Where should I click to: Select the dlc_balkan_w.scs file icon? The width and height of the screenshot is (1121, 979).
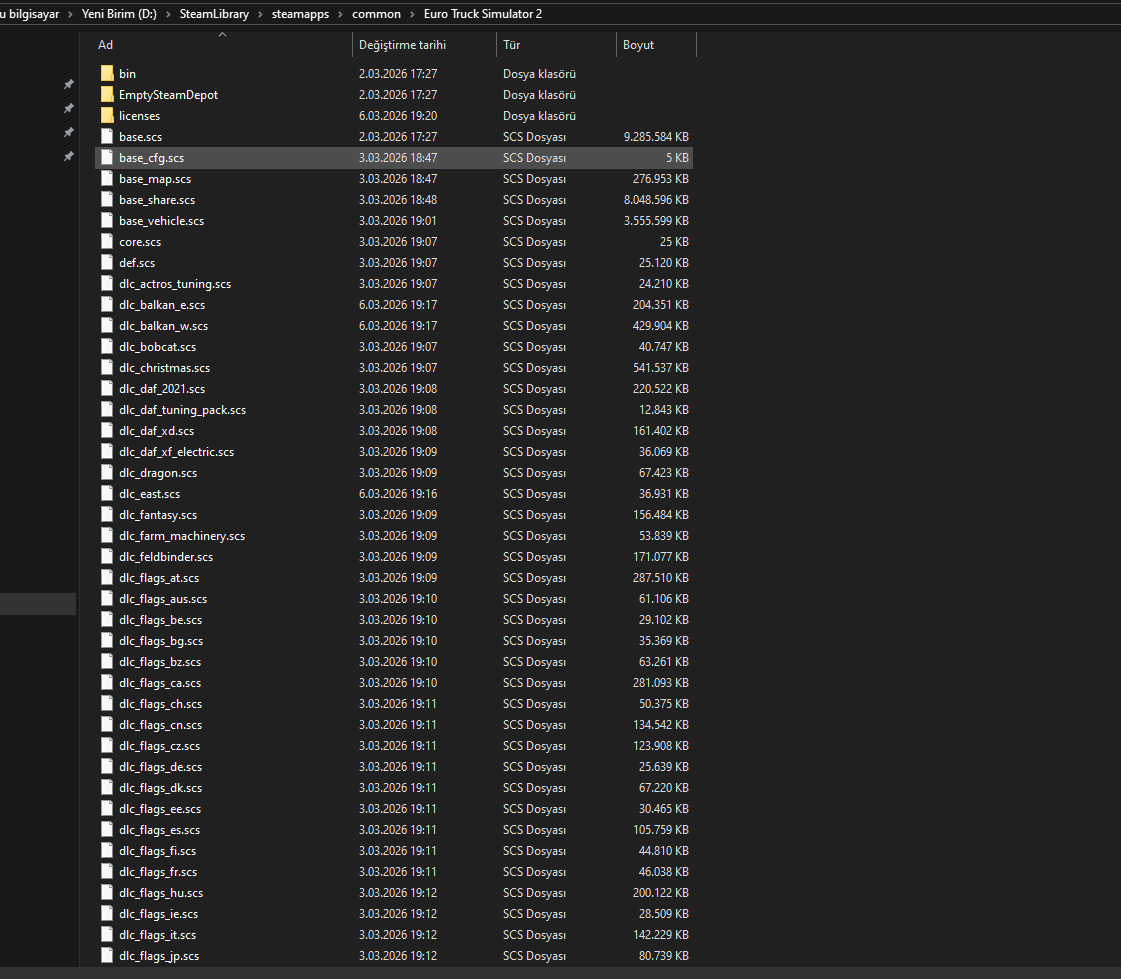pyautogui.click(x=107, y=325)
